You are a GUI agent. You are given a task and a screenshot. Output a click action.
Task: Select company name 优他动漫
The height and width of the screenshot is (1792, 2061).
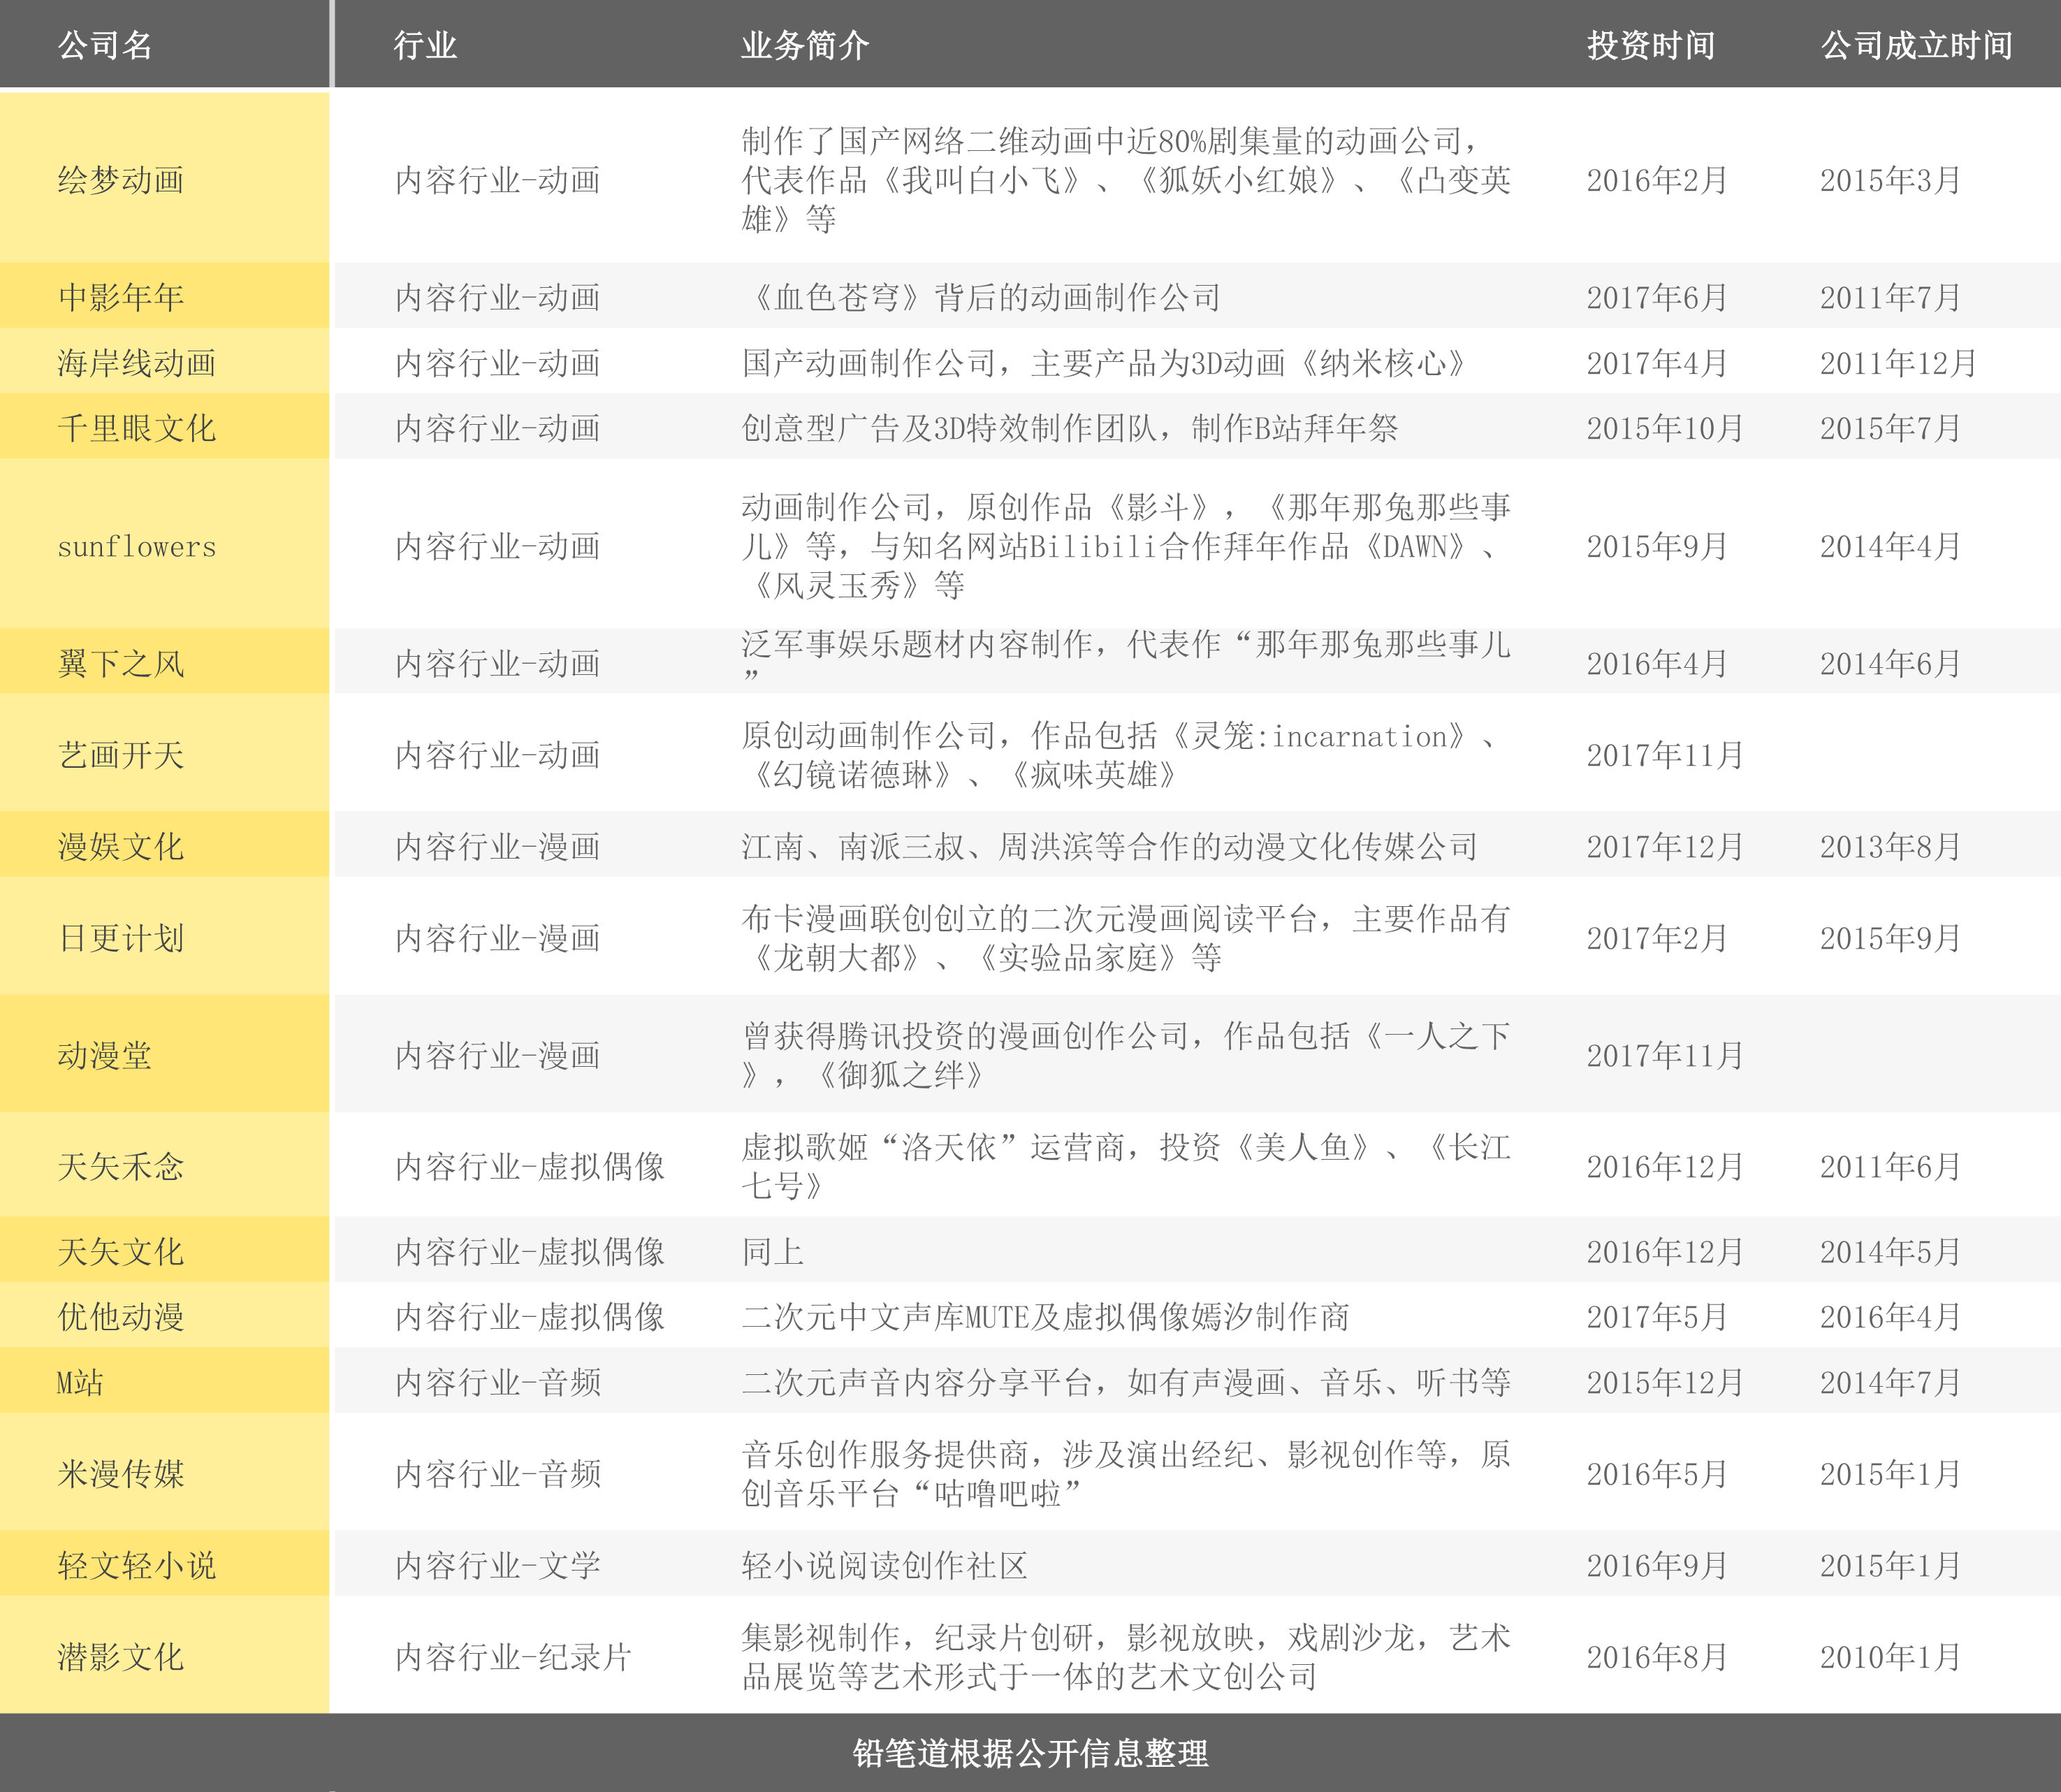click(121, 1317)
